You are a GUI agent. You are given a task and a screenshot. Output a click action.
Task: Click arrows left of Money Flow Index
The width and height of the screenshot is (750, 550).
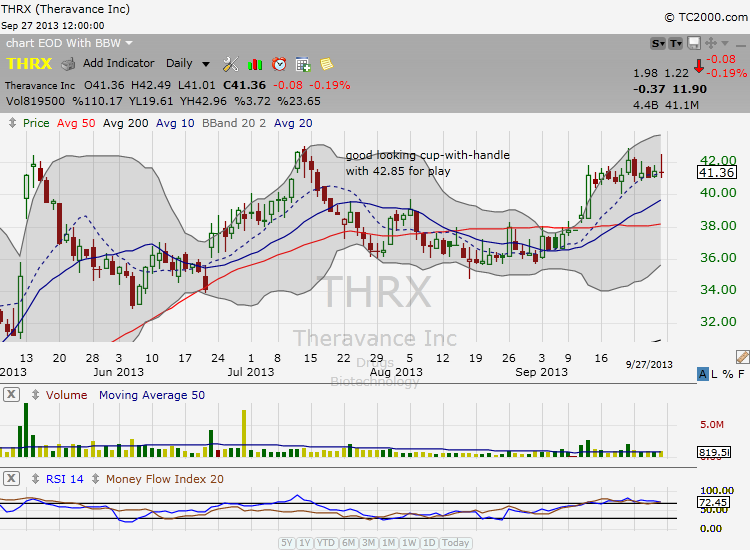[x=95, y=479]
